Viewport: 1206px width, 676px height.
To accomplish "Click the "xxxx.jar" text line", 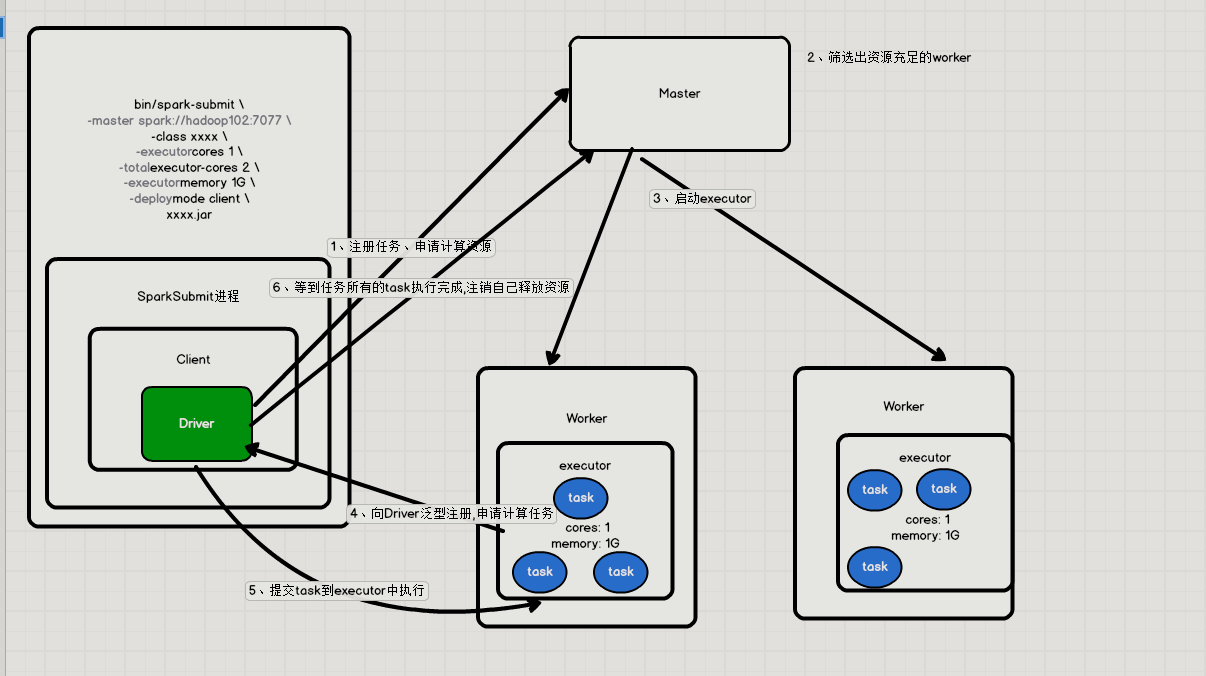I will pyautogui.click(x=189, y=214).
